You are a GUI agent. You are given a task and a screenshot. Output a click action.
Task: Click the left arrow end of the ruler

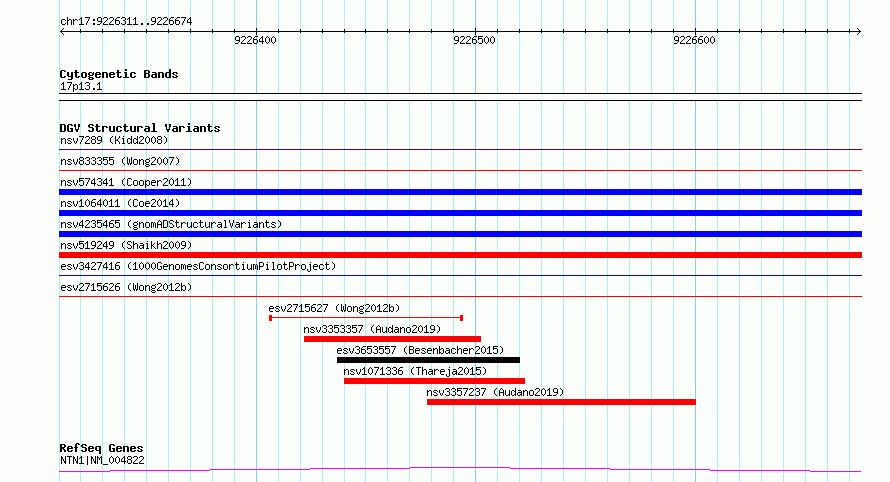(x=62, y=31)
